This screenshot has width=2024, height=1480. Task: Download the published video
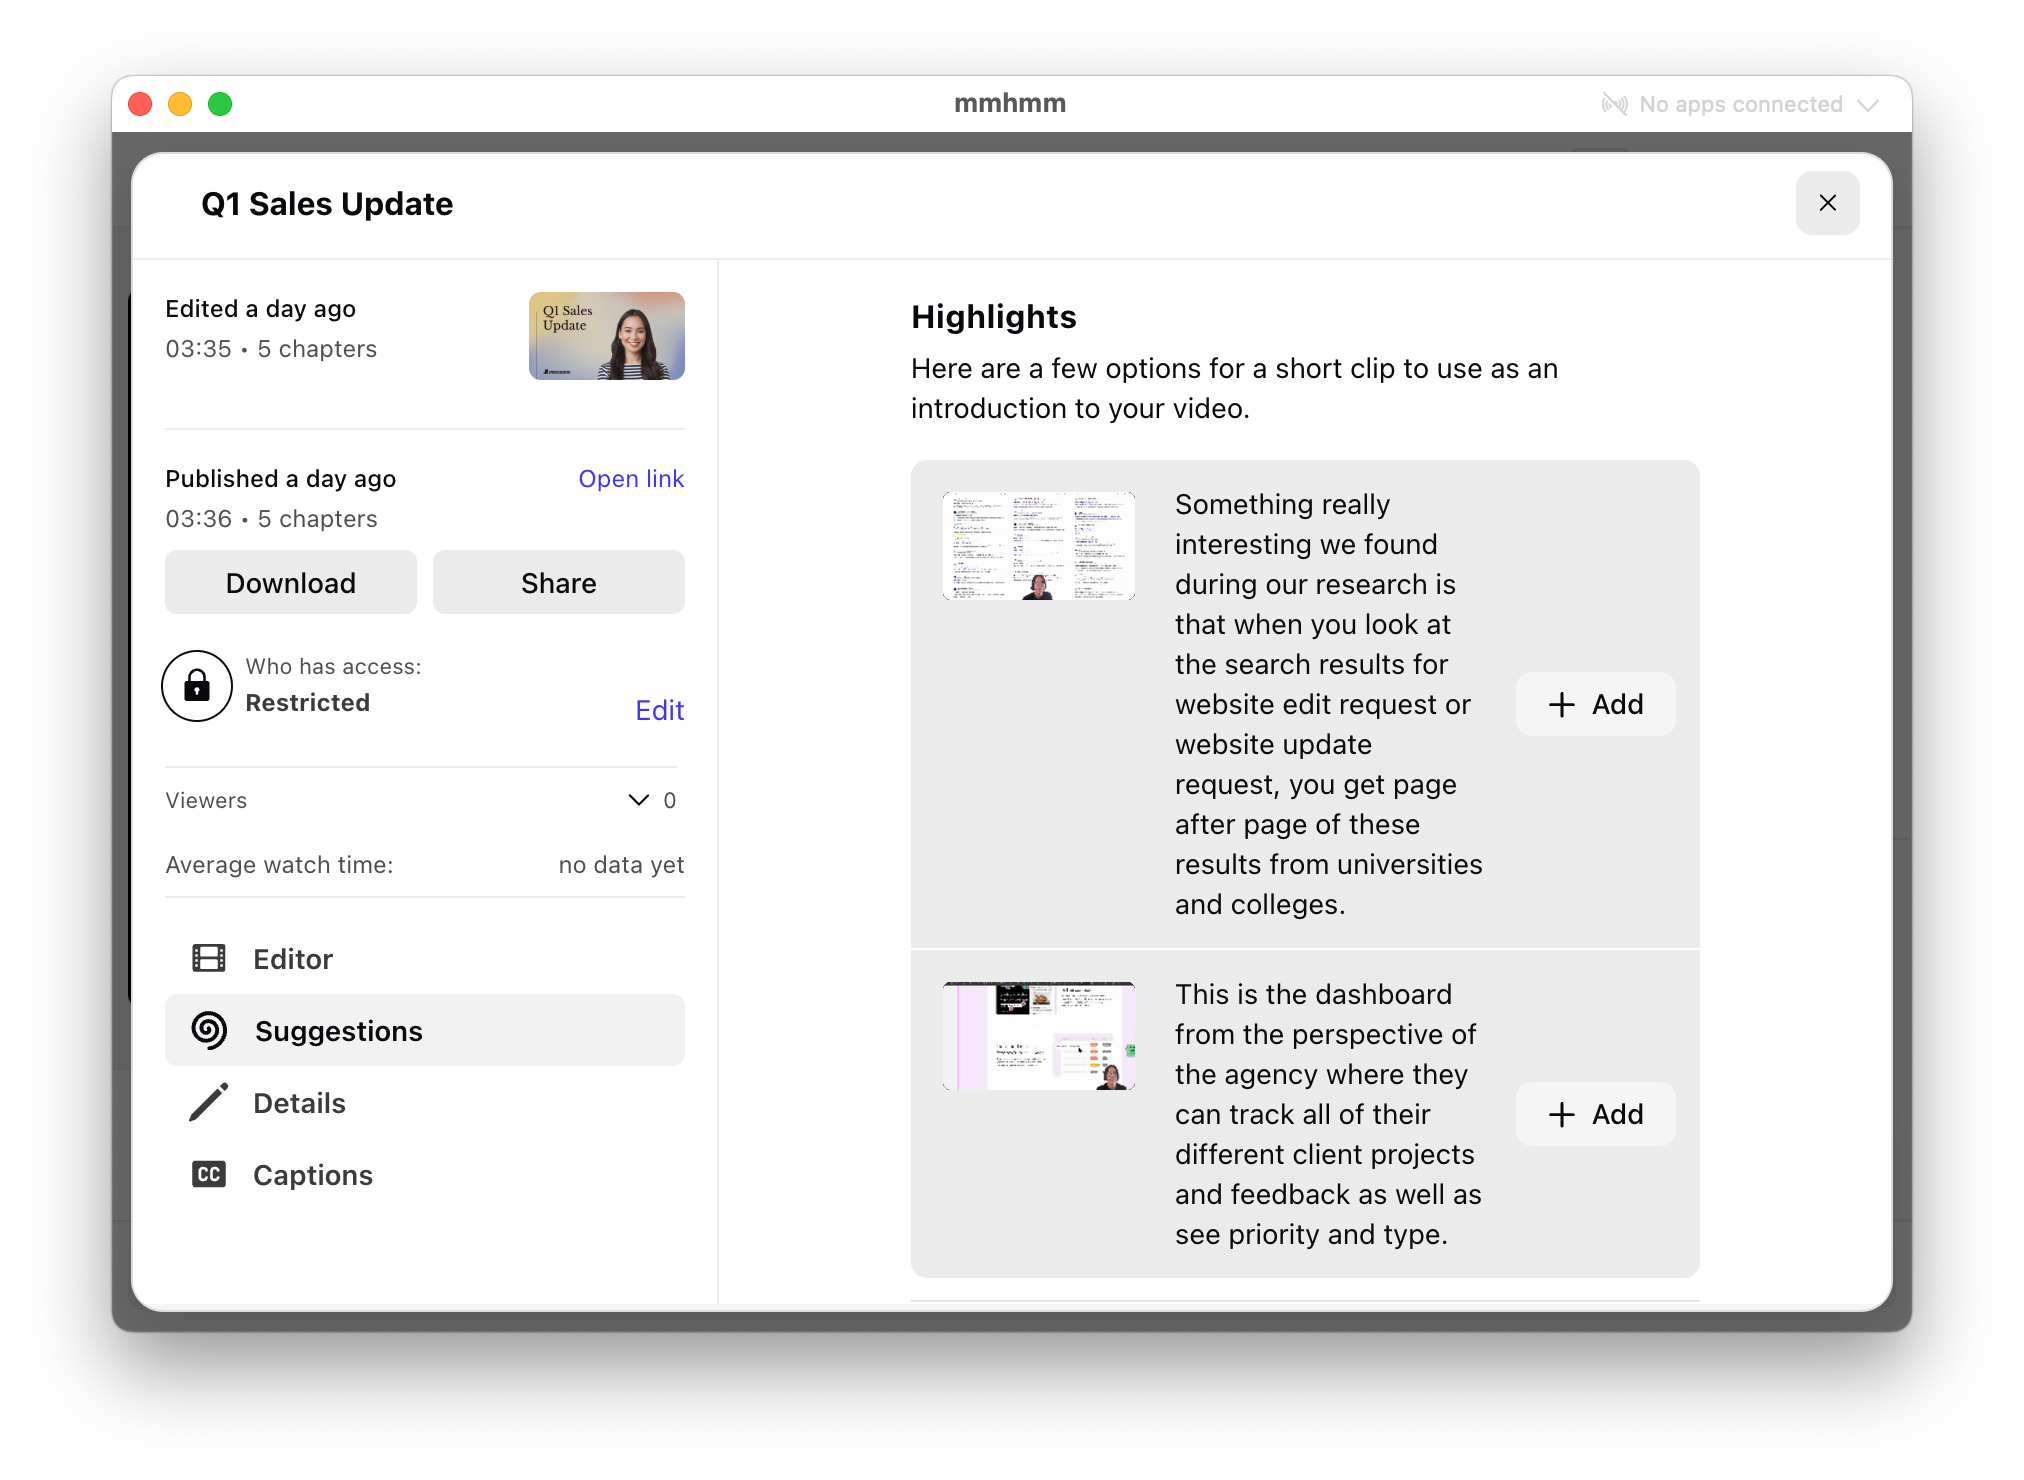291,583
